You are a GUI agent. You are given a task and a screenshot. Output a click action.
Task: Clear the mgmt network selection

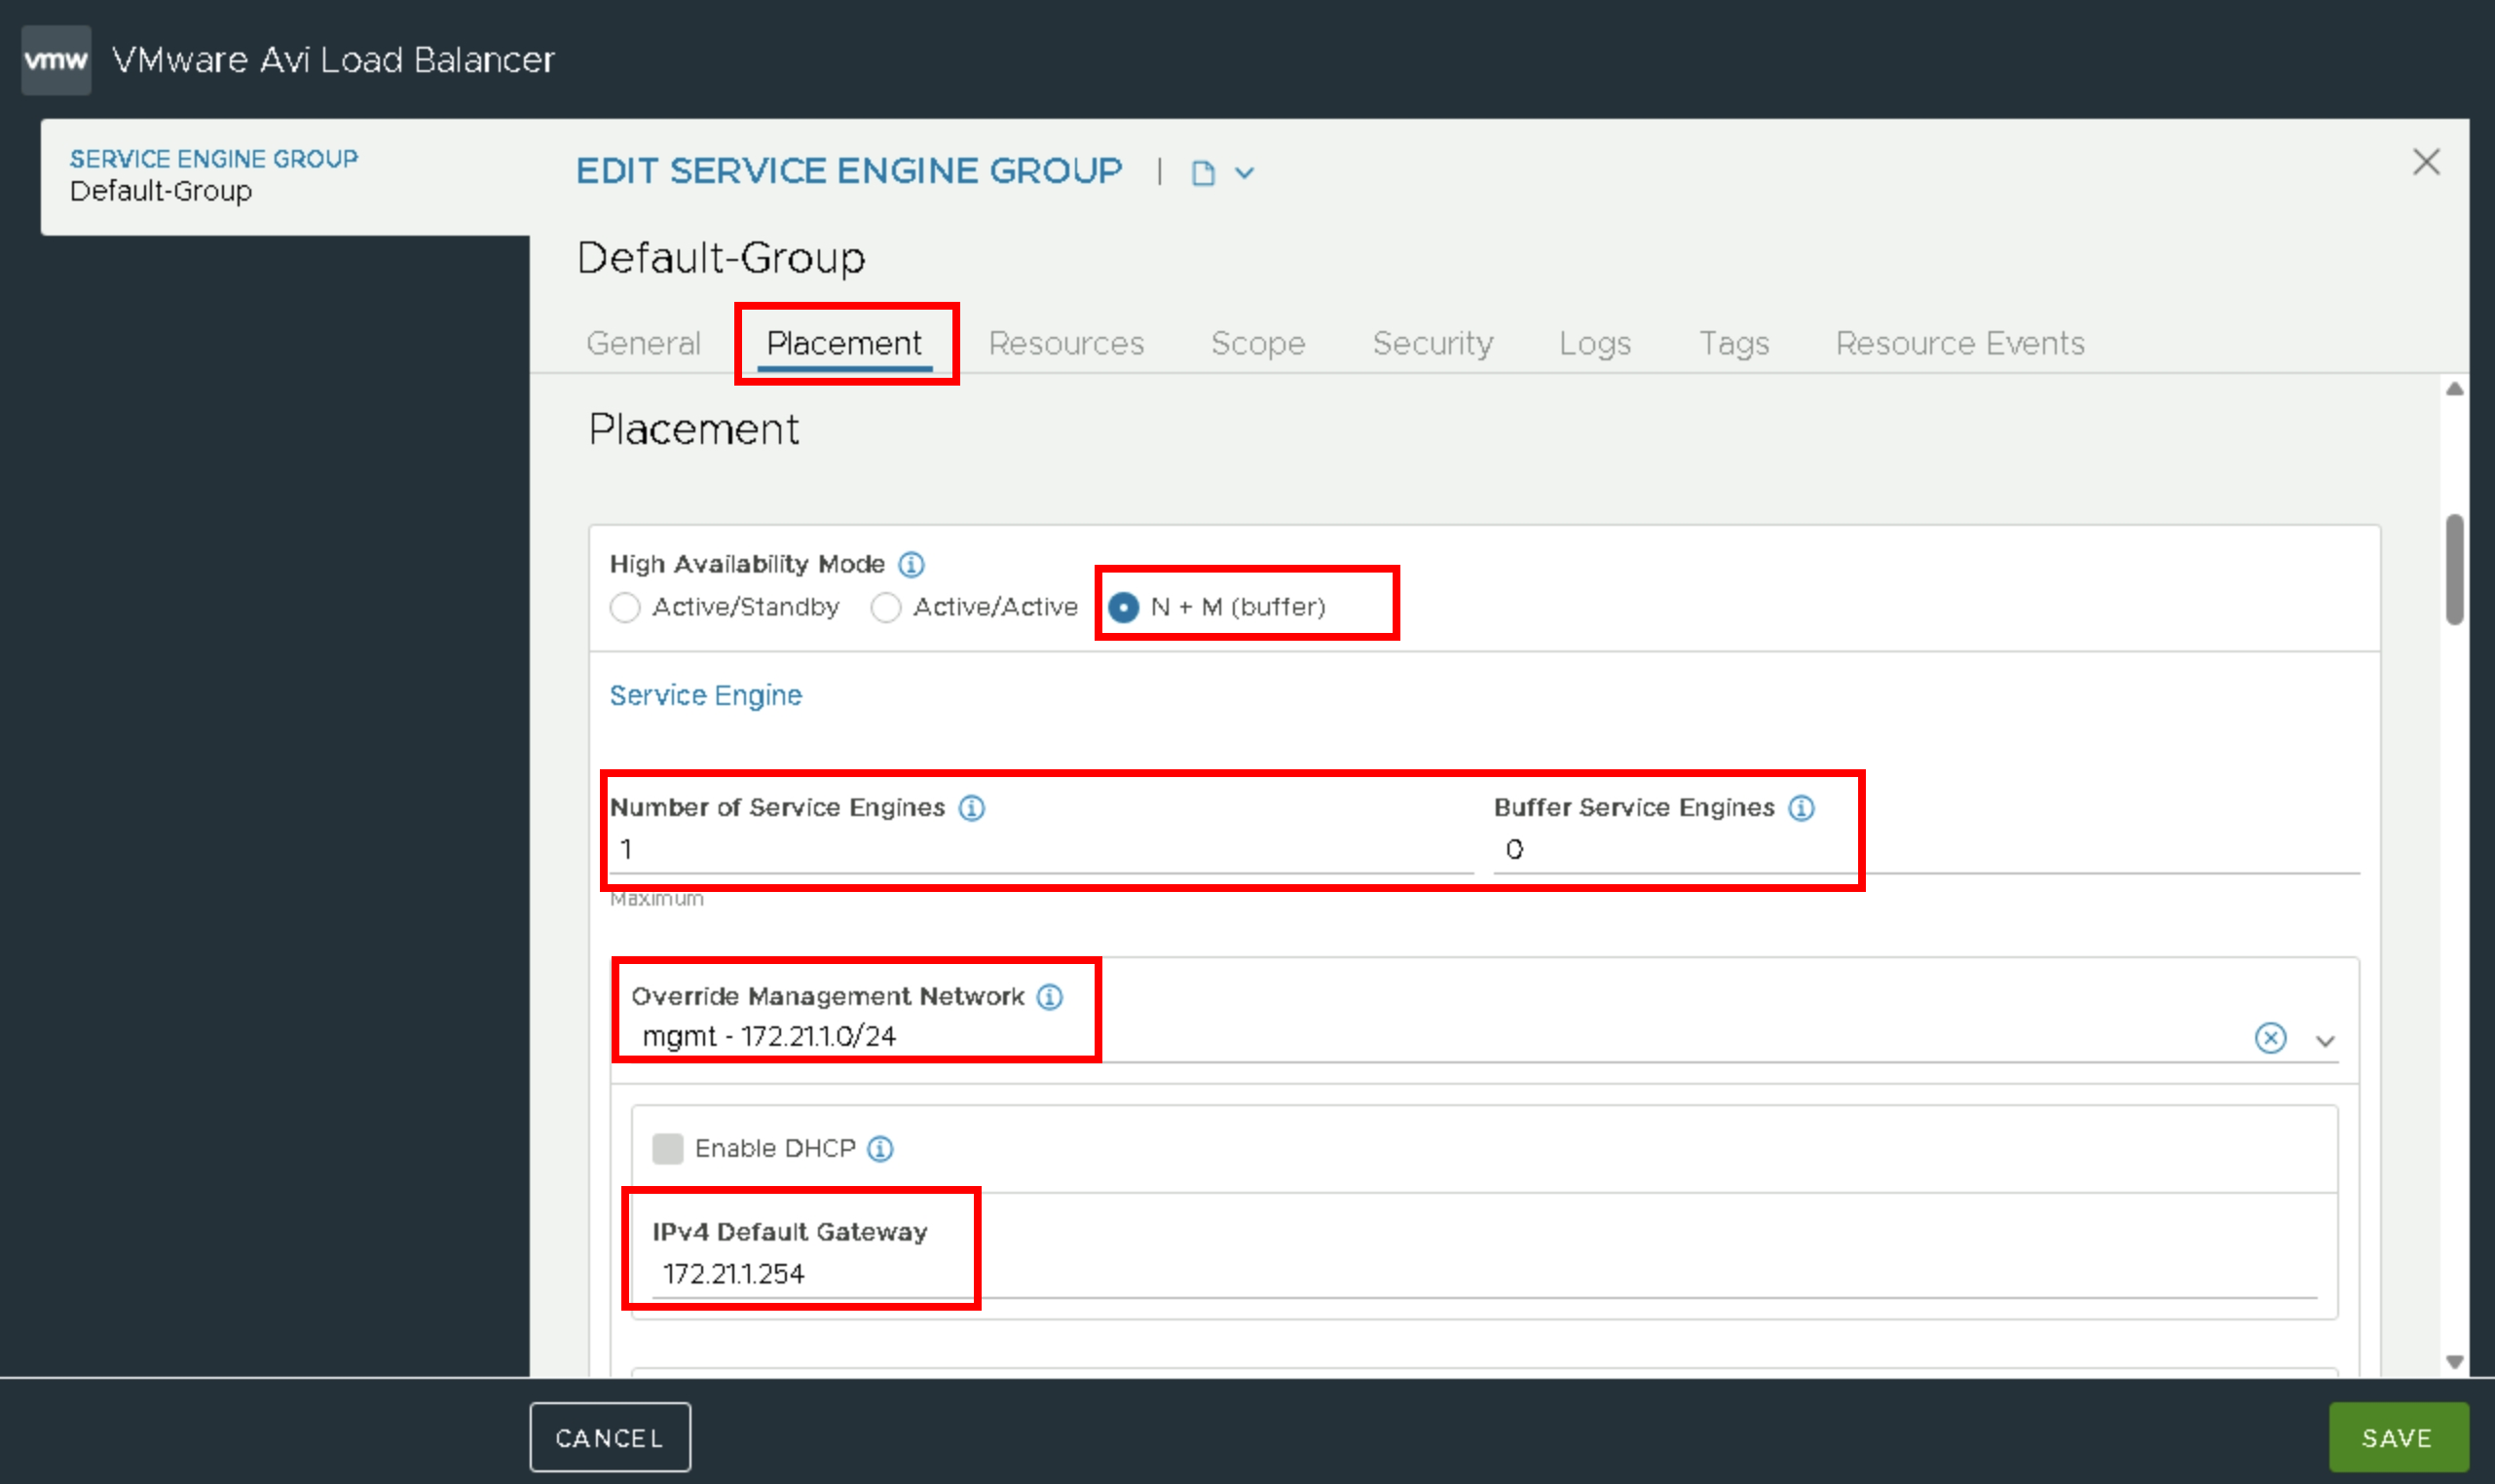pos(2271,1038)
